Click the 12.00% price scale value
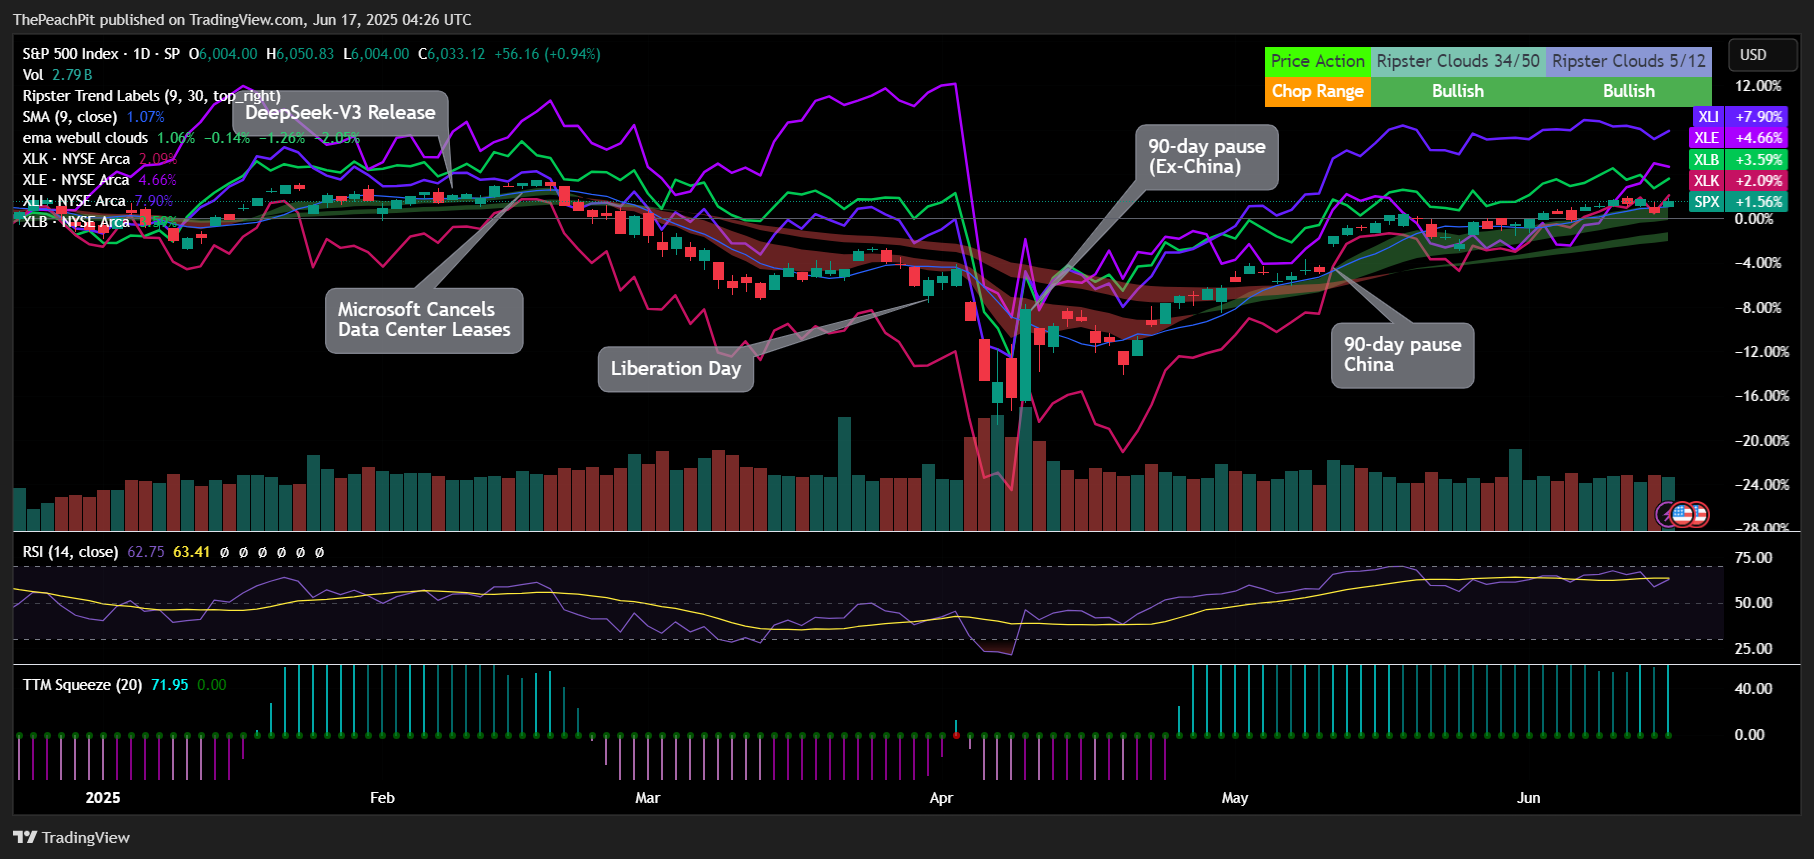 pos(1758,86)
